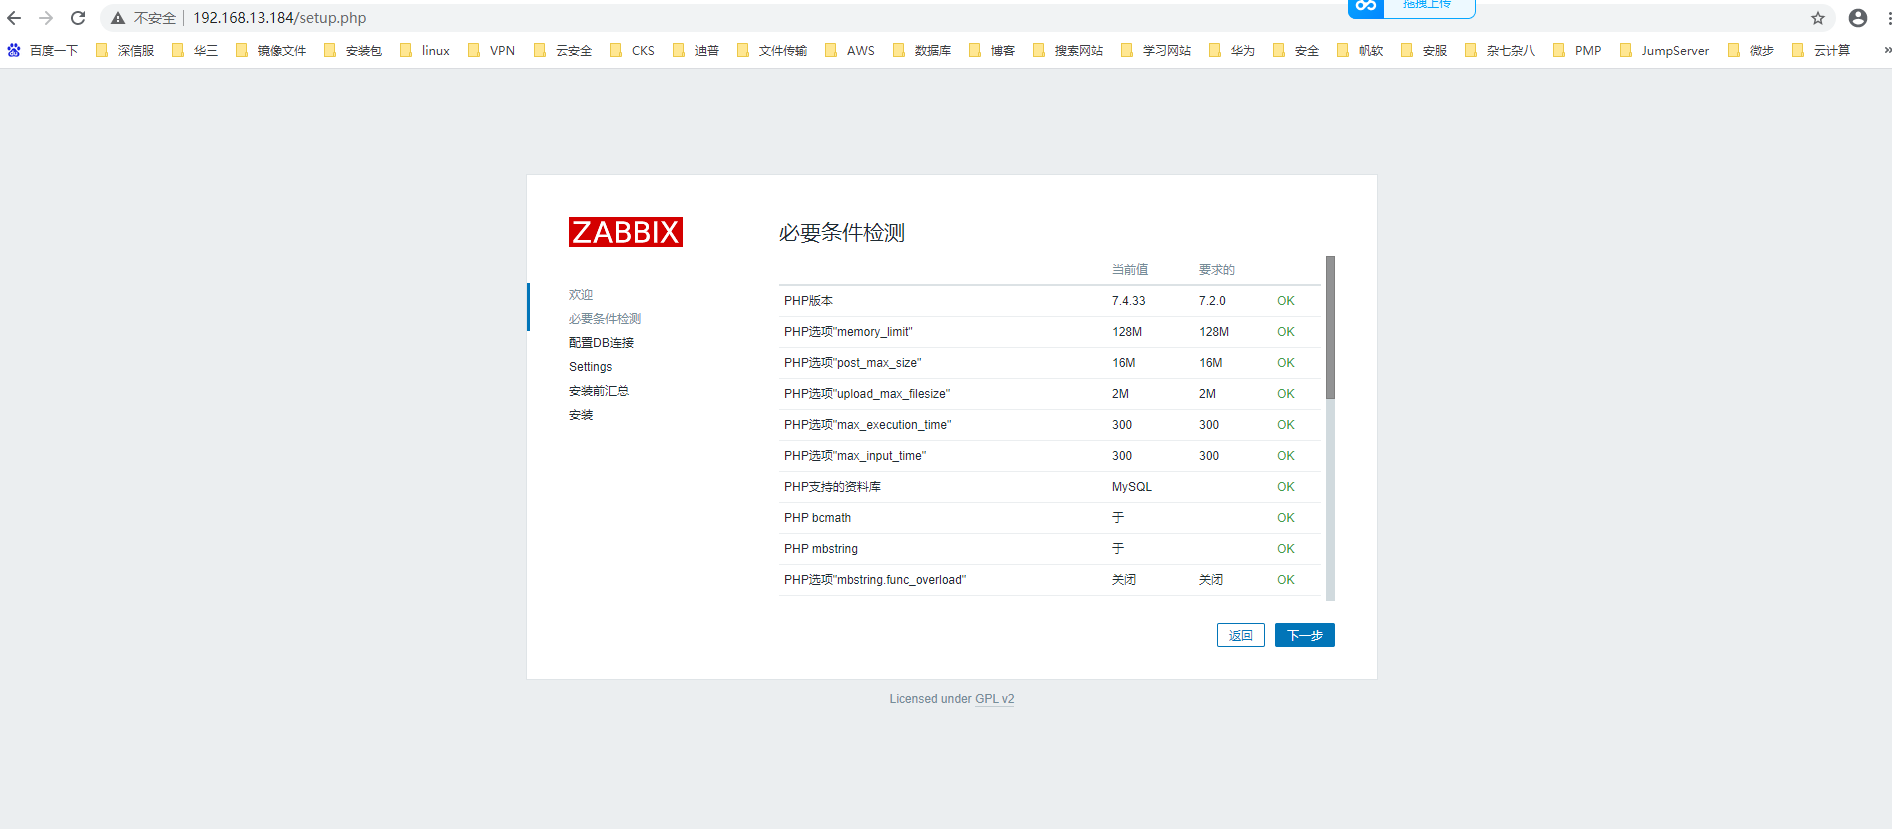Click the PHP mbstring row label
Image resolution: width=1892 pixels, height=829 pixels.
coord(821,549)
